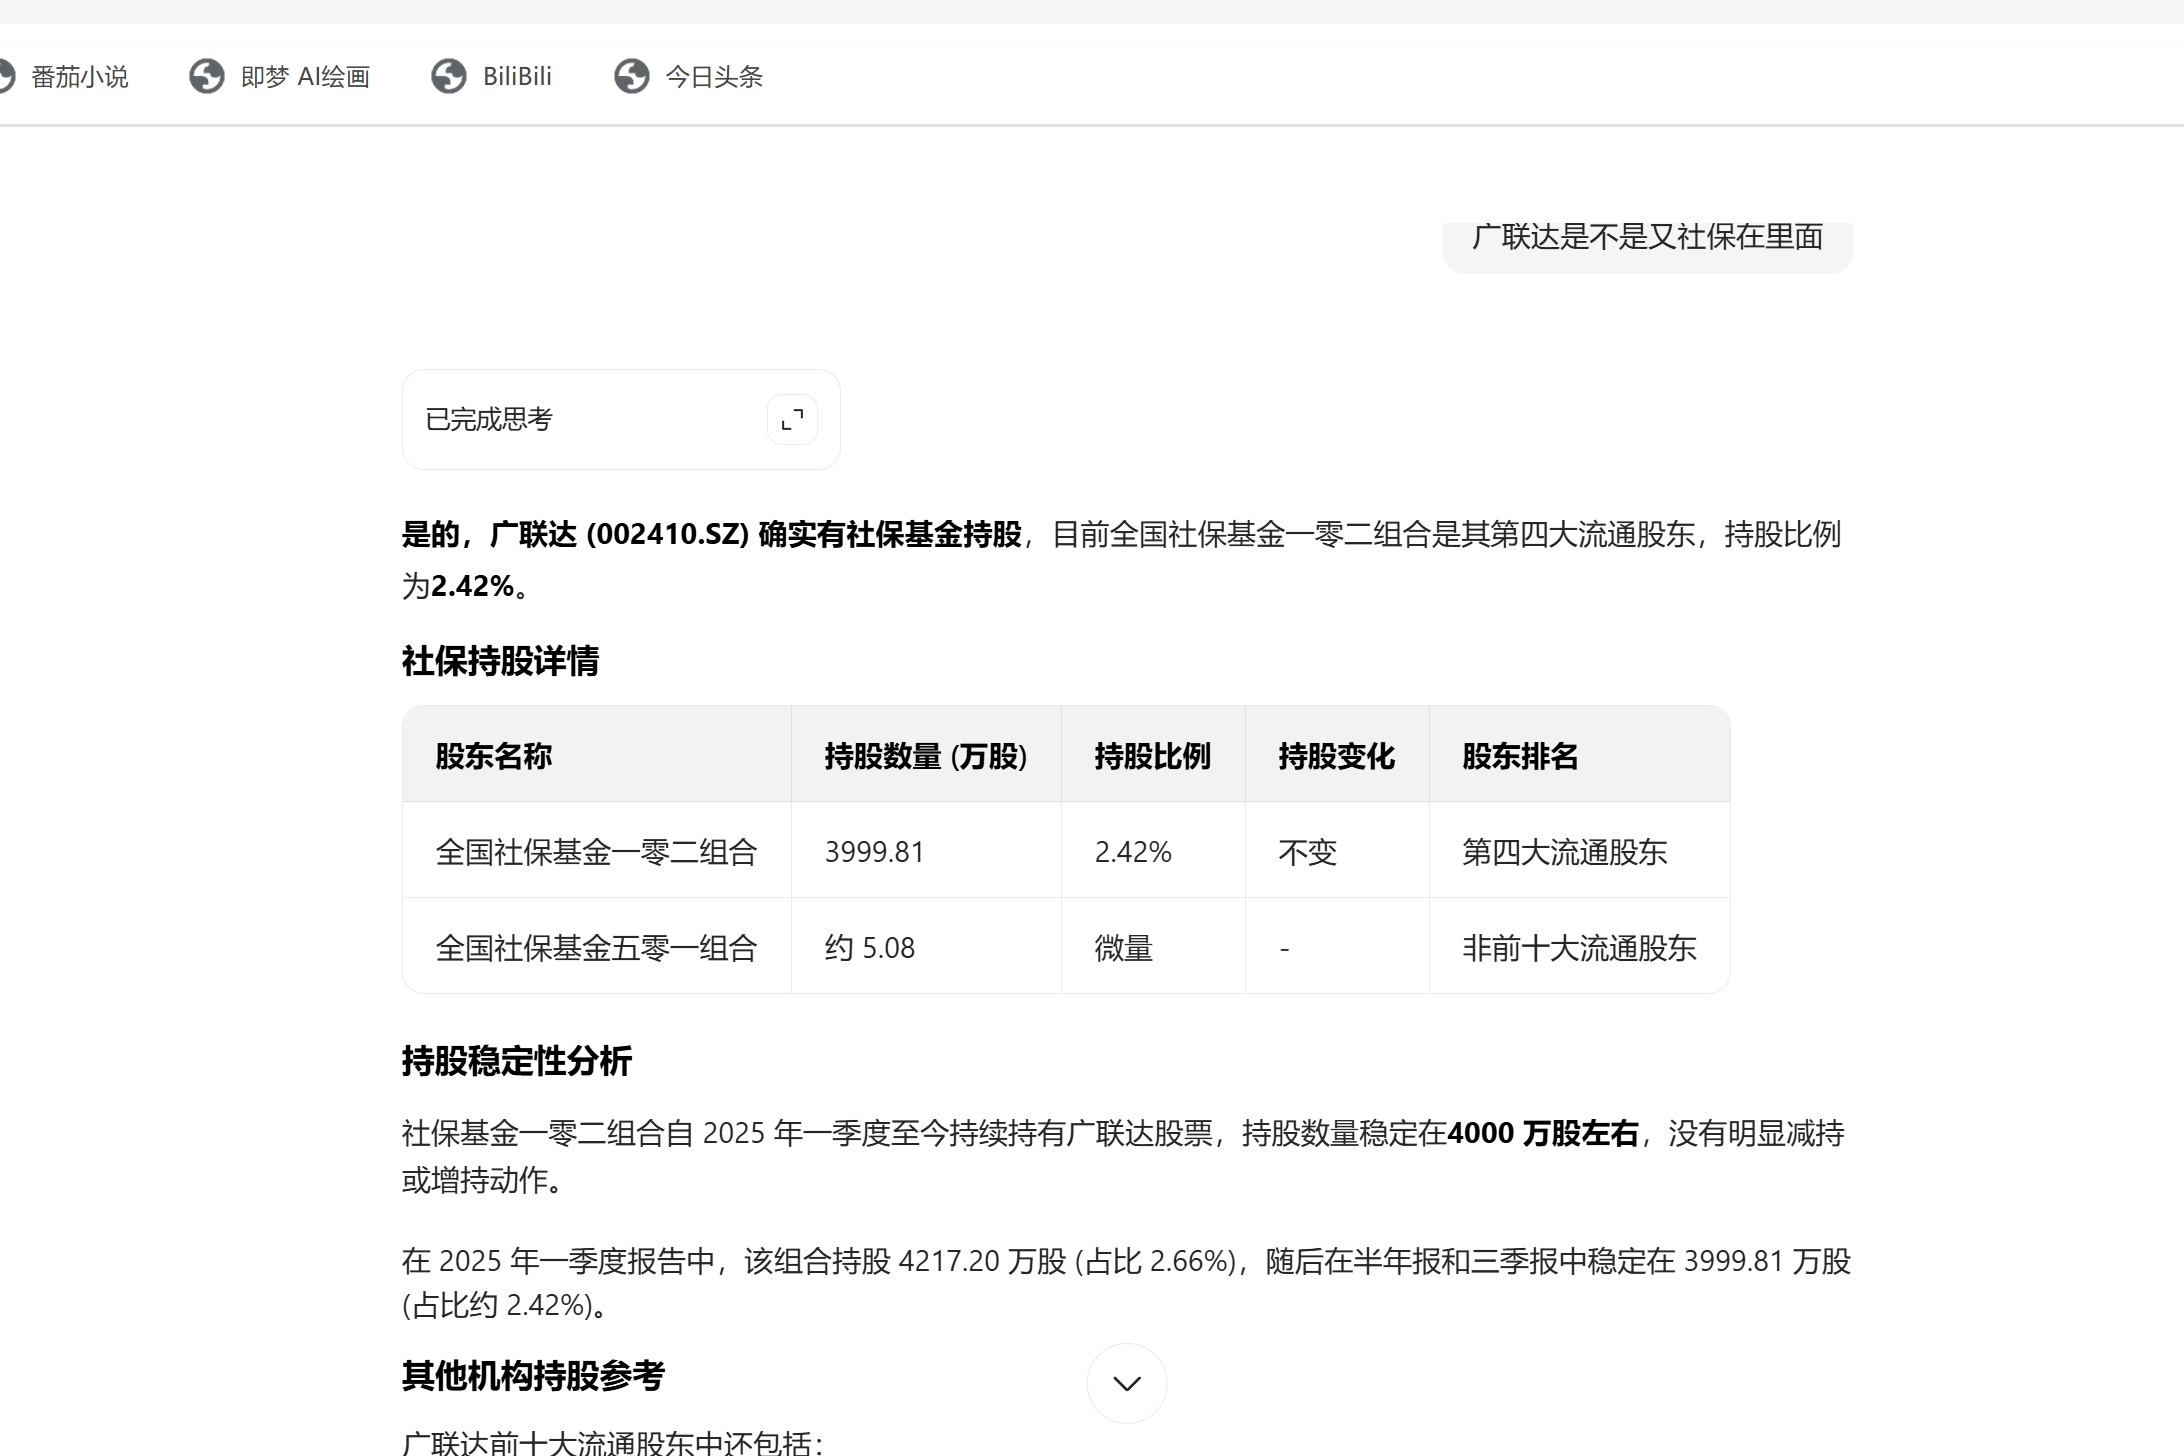This screenshot has height=1456, width=2184.
Task: Click the 3999.81 shares cell
Action: 874,852
